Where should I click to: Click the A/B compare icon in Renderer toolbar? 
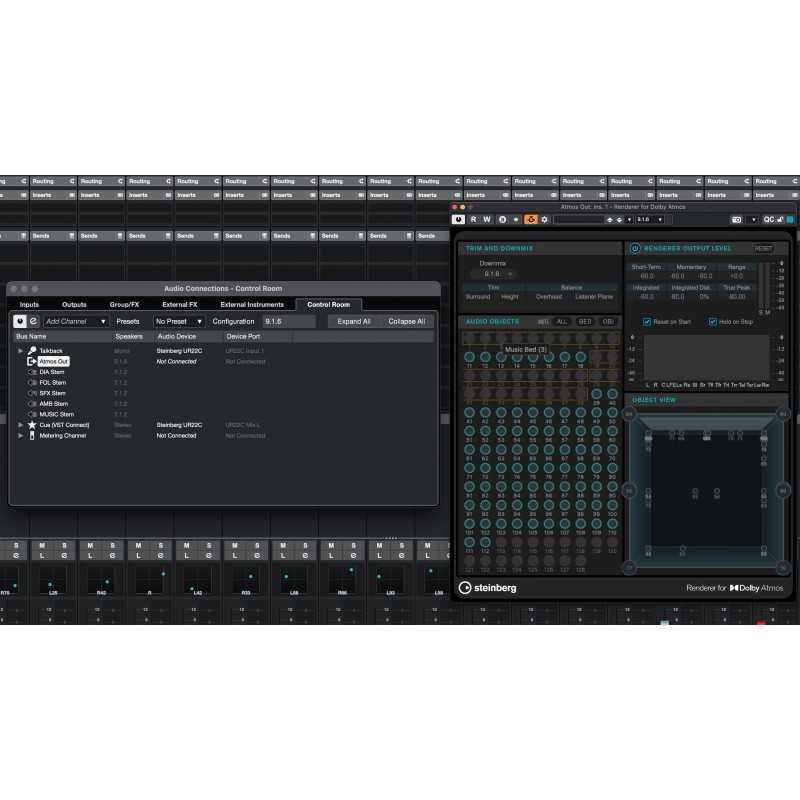coord(503,219)
